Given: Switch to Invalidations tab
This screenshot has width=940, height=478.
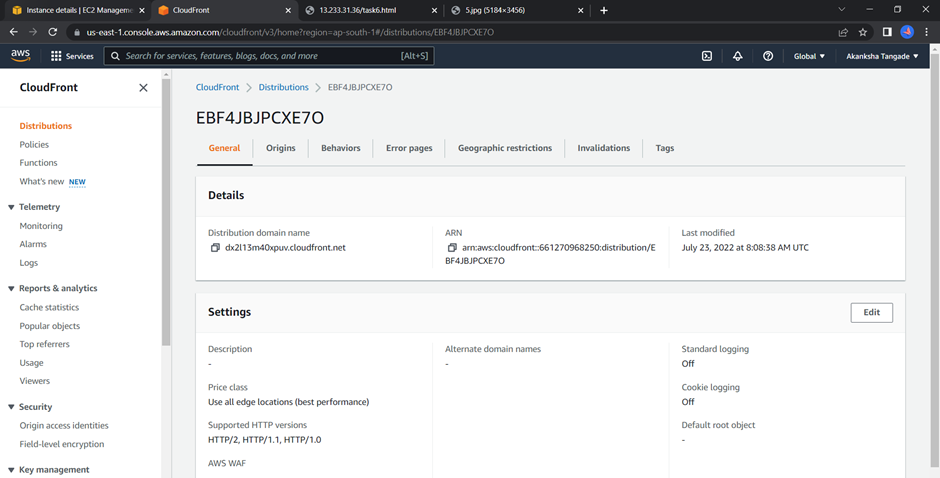Looking at the screenshot, I should point(604,148).
